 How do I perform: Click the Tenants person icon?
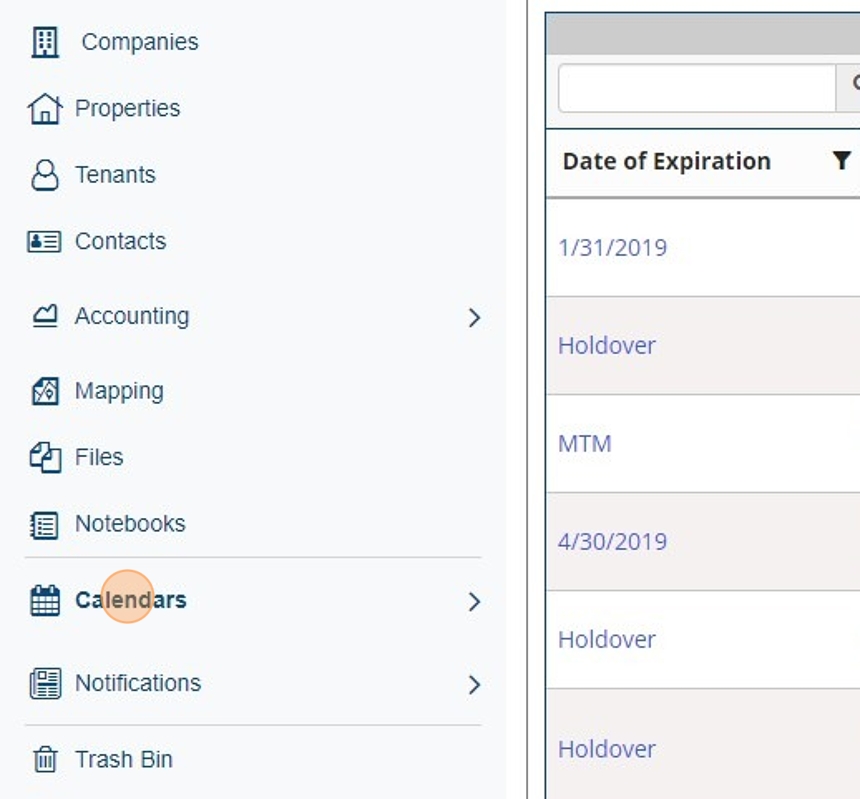45,175
